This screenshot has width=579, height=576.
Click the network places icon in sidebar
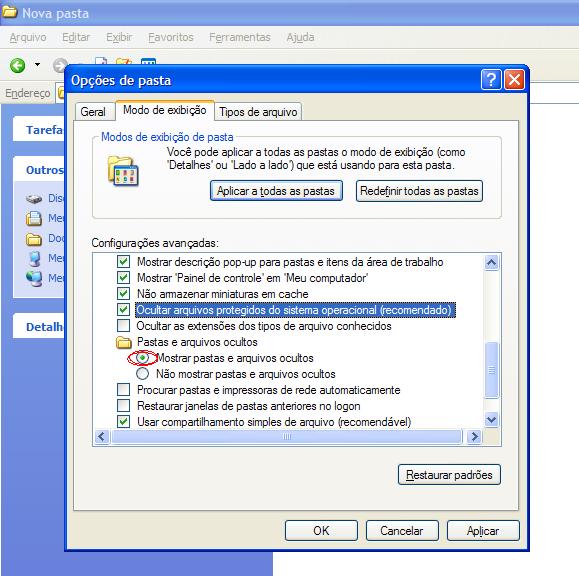click(x=34, y=278)
